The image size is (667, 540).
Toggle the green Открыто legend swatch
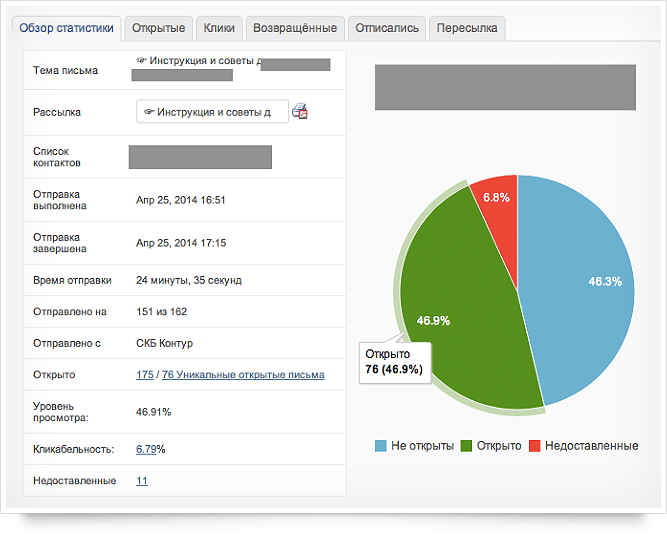tap(466, 446)
